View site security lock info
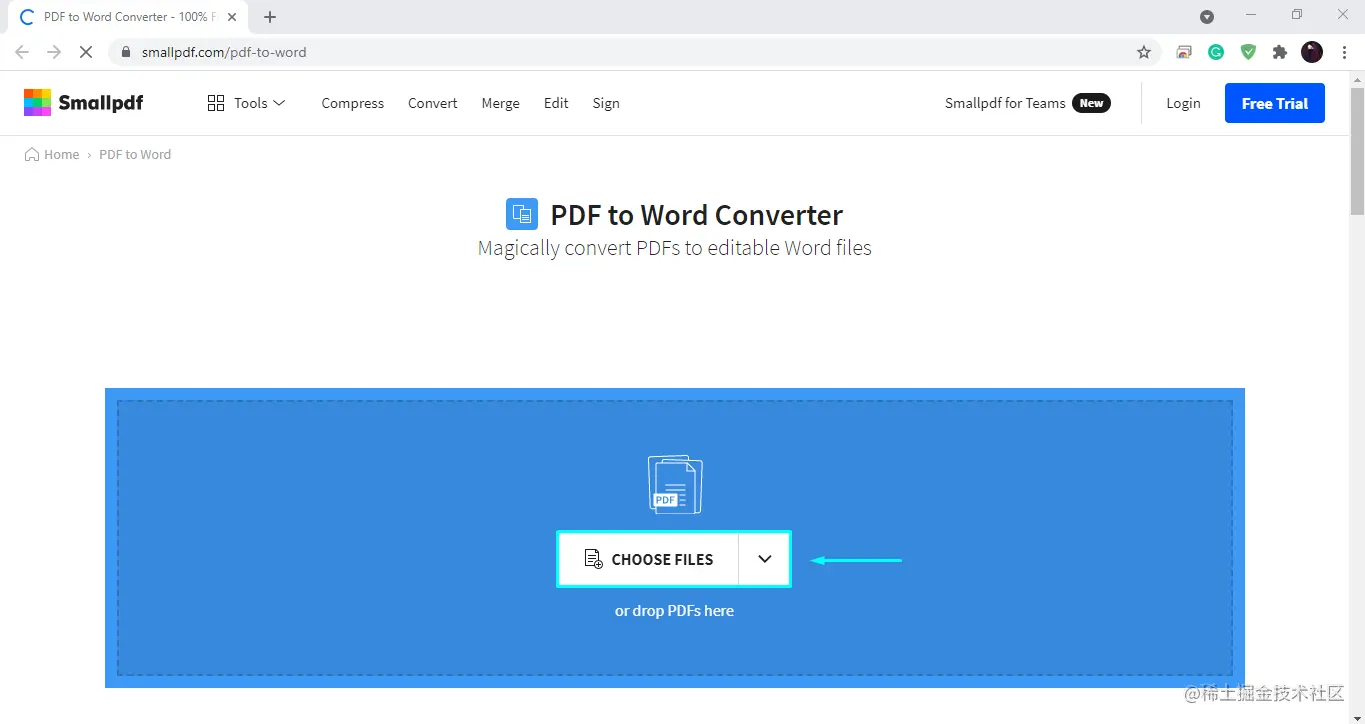1365x724 pixels. tap(126, 52)
